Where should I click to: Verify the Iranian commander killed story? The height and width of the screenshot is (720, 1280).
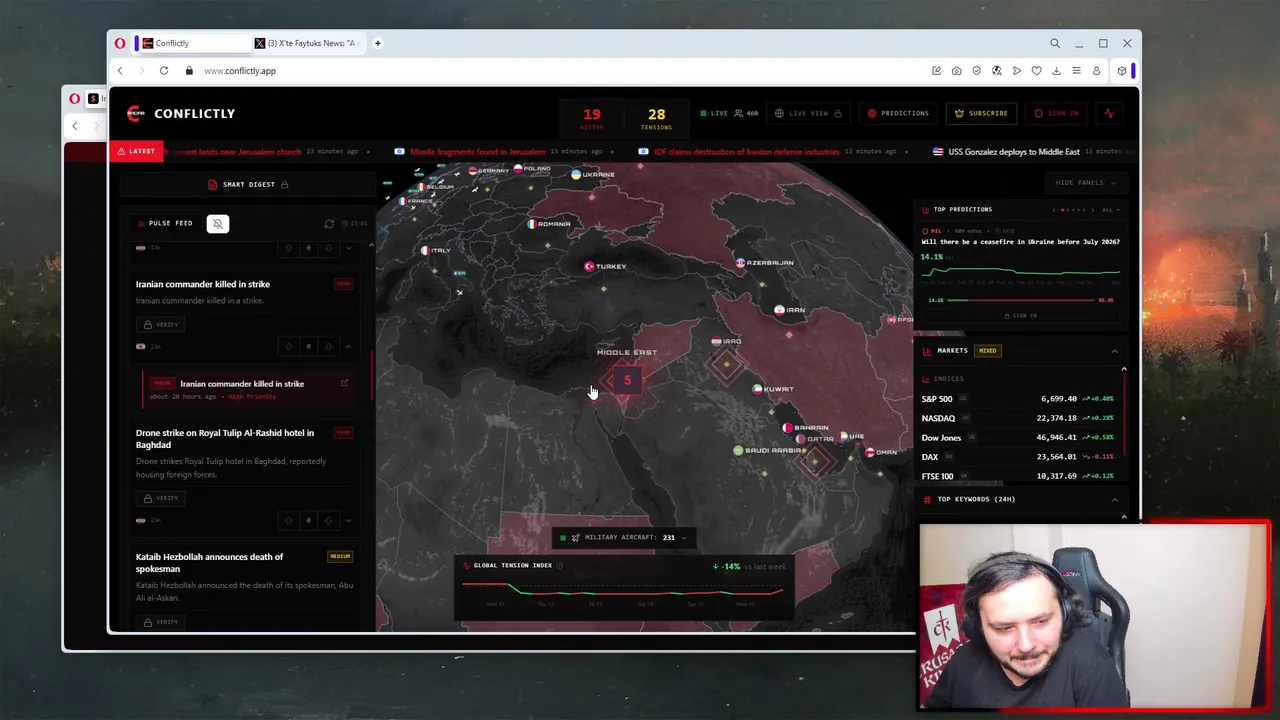pyautogui.click(x=160, y=324)
